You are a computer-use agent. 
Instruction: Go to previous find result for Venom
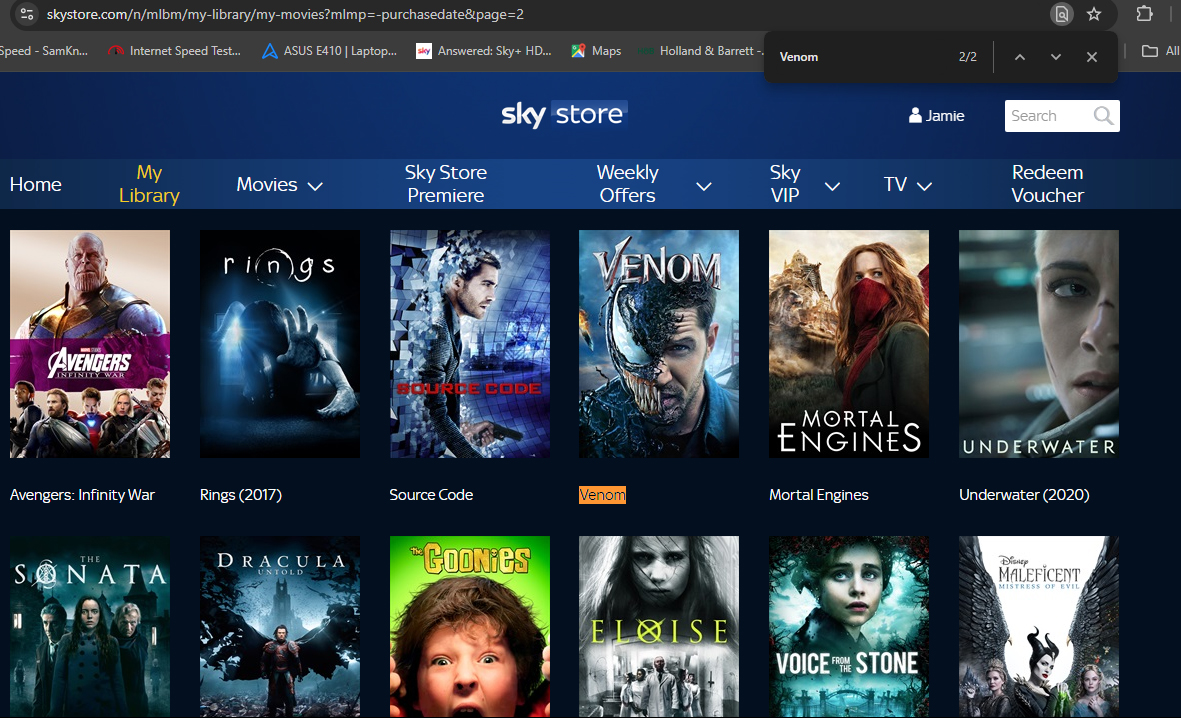[x=1020, y=57]
